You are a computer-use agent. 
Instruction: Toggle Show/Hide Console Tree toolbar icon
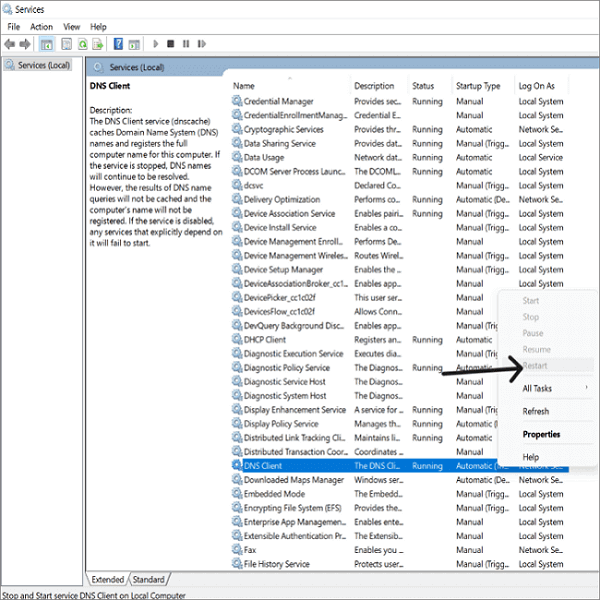pyautogui.click(x=47, y=44)
